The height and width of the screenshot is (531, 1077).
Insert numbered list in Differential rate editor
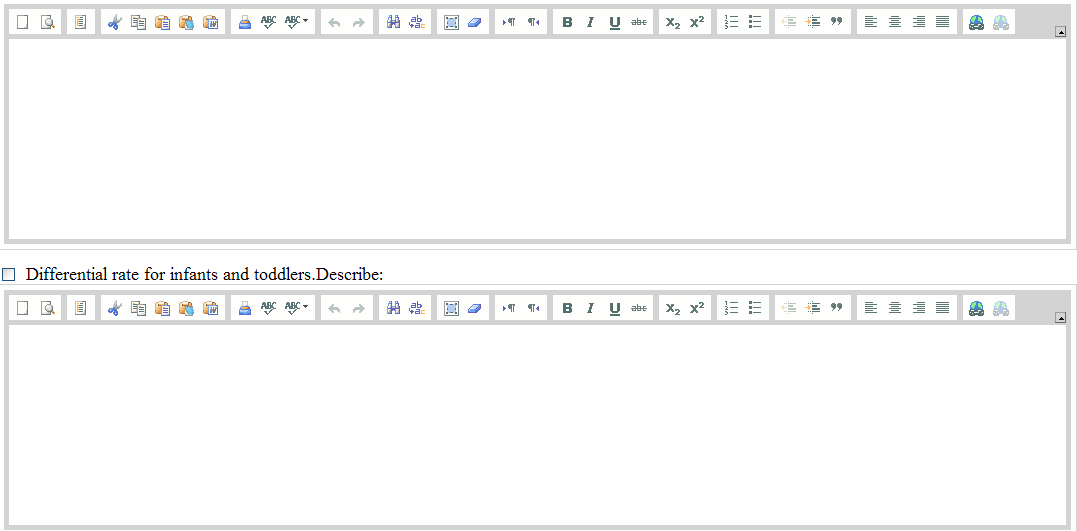731,308
